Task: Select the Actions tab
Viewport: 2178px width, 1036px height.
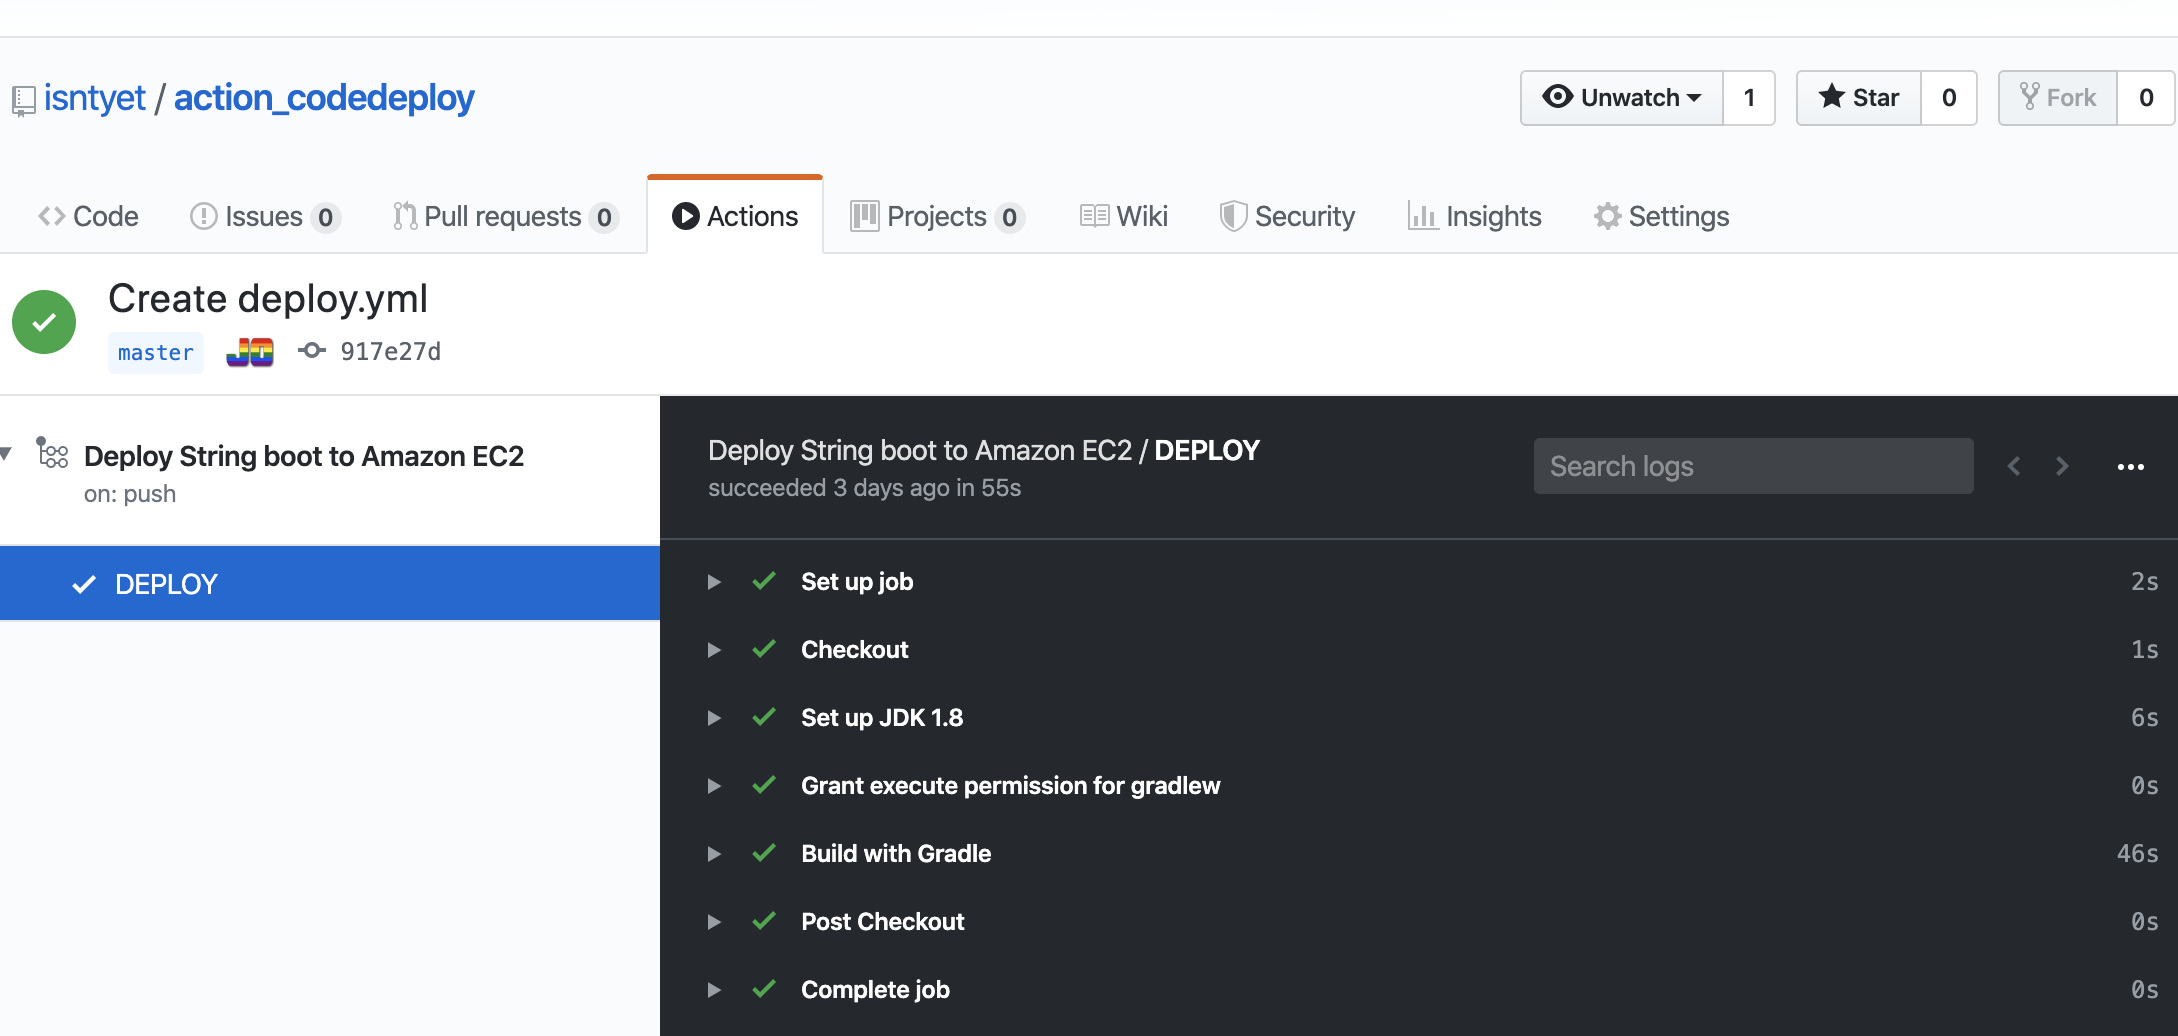Action: (735, 216)
